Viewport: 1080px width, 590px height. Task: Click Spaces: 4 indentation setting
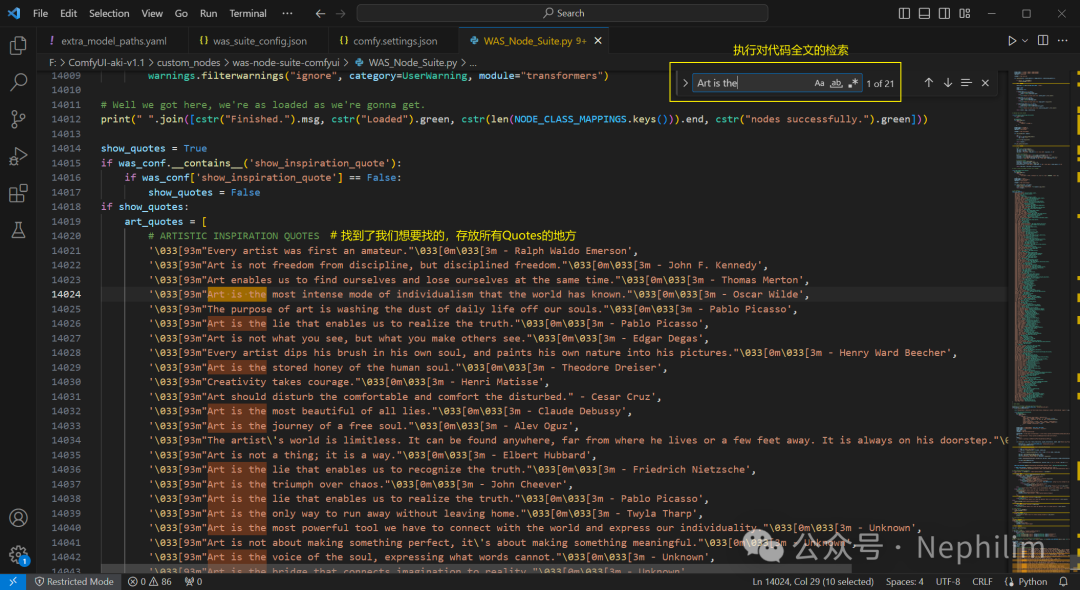point(904,581)
